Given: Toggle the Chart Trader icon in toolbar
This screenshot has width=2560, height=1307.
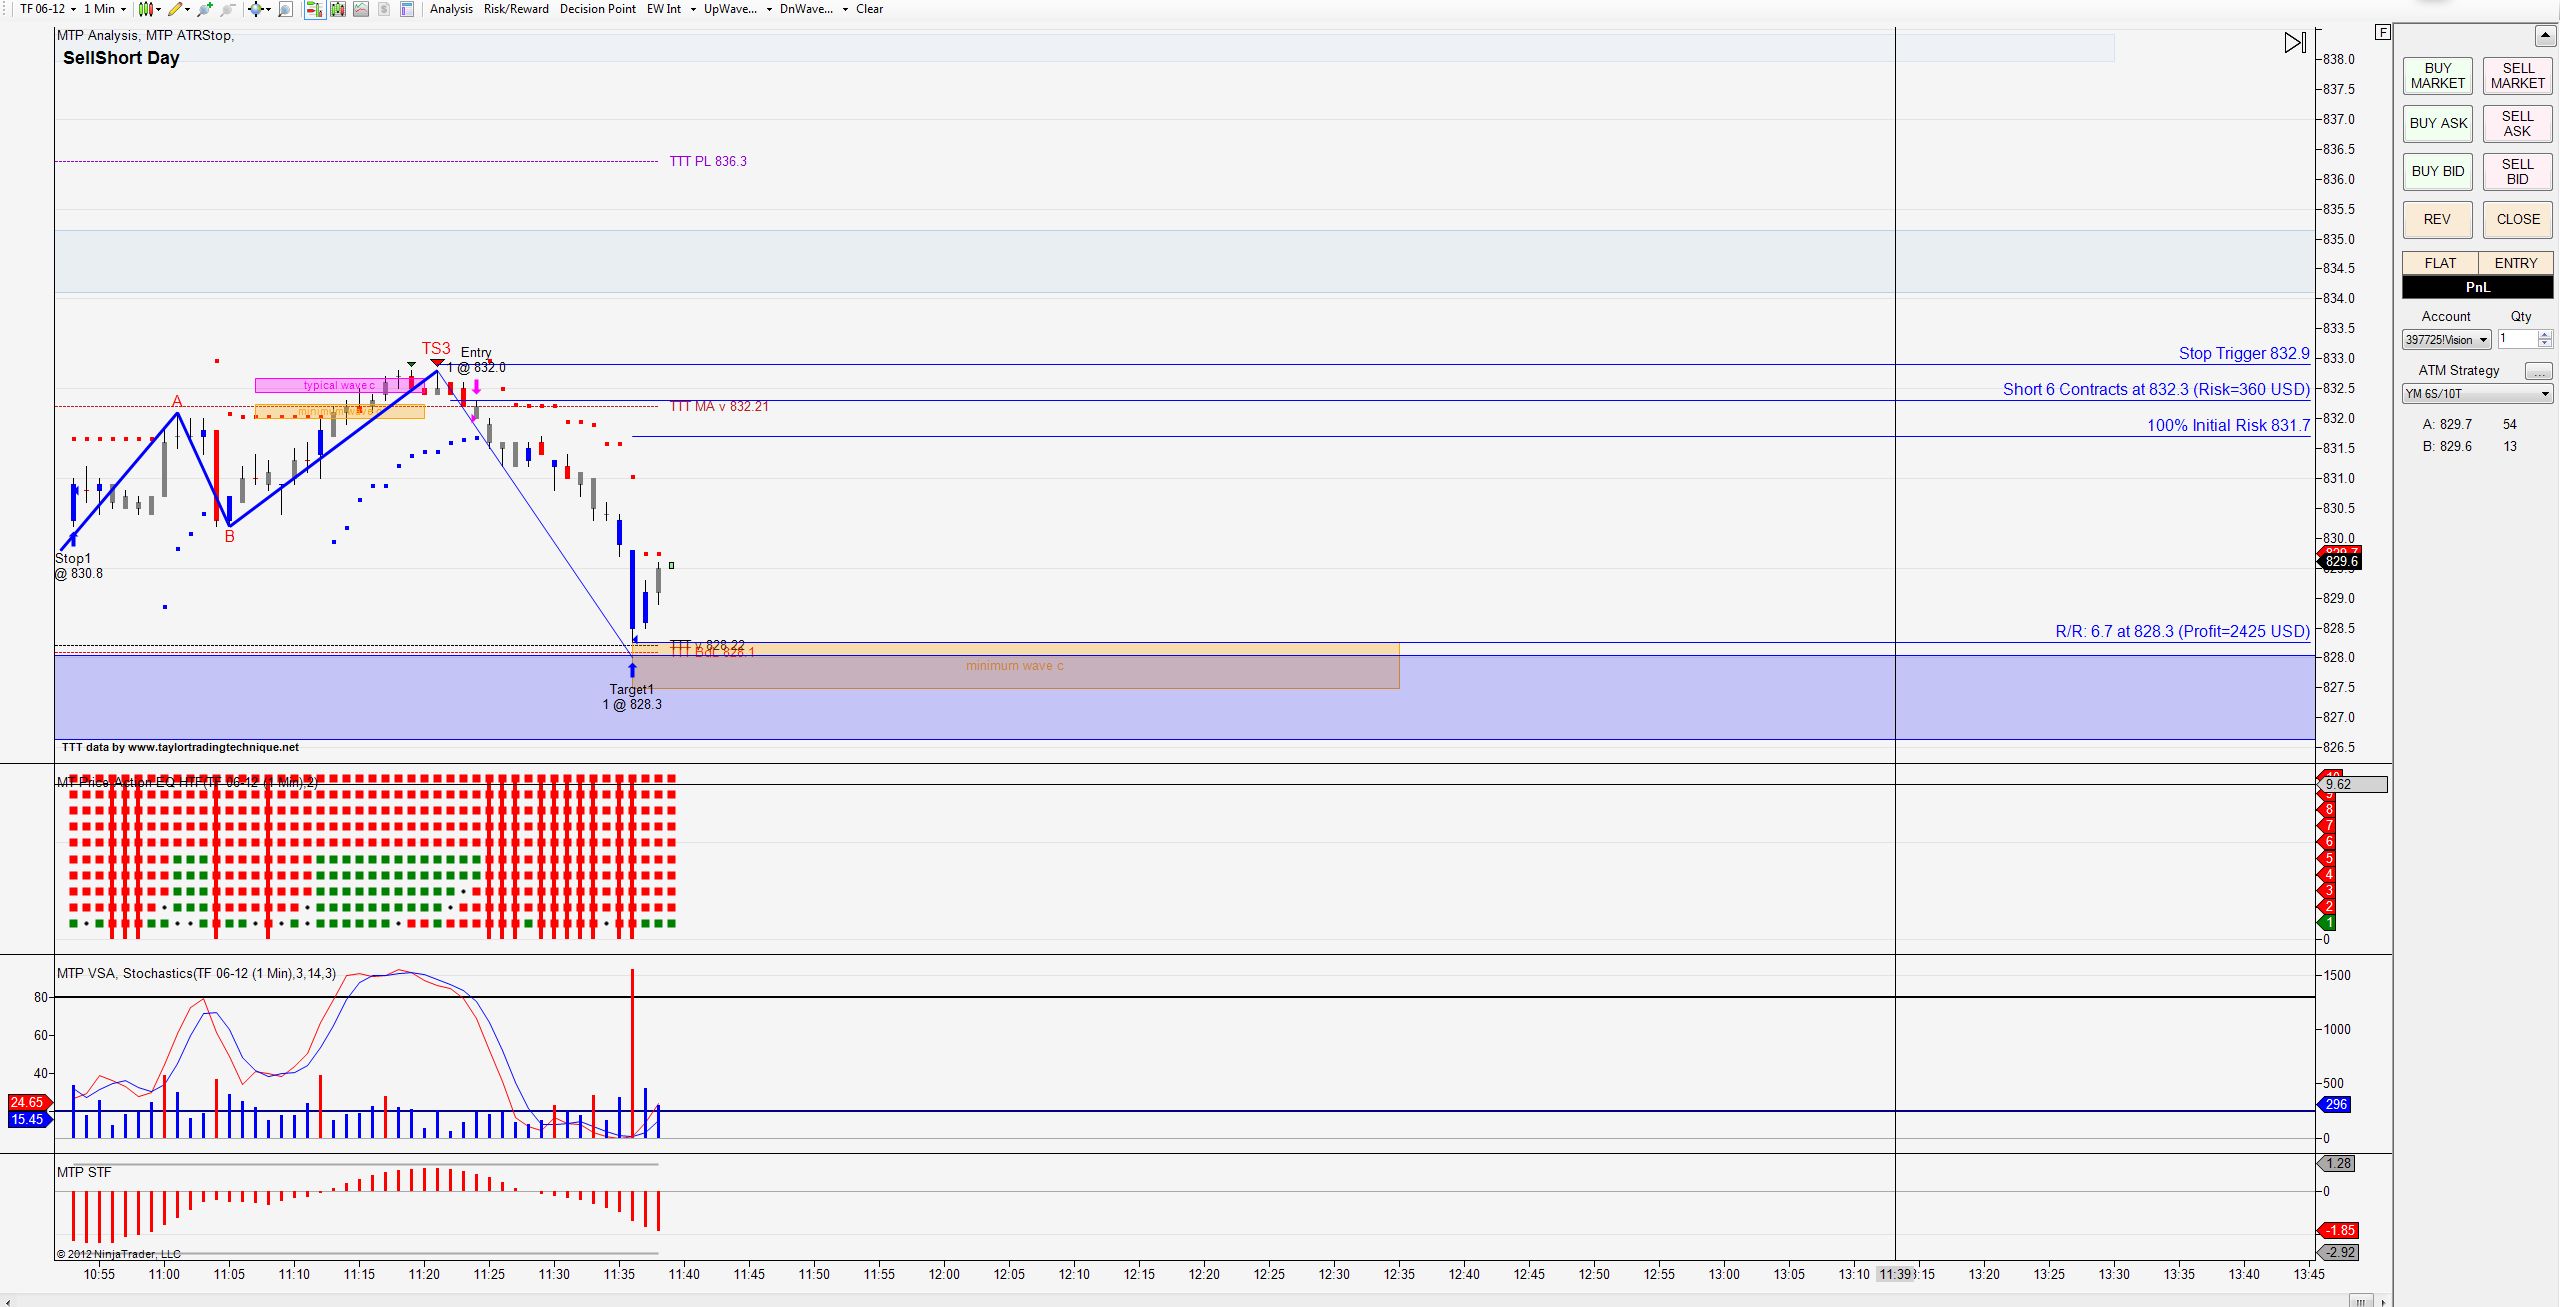Looking at the screenshot, I should point(314,9).
